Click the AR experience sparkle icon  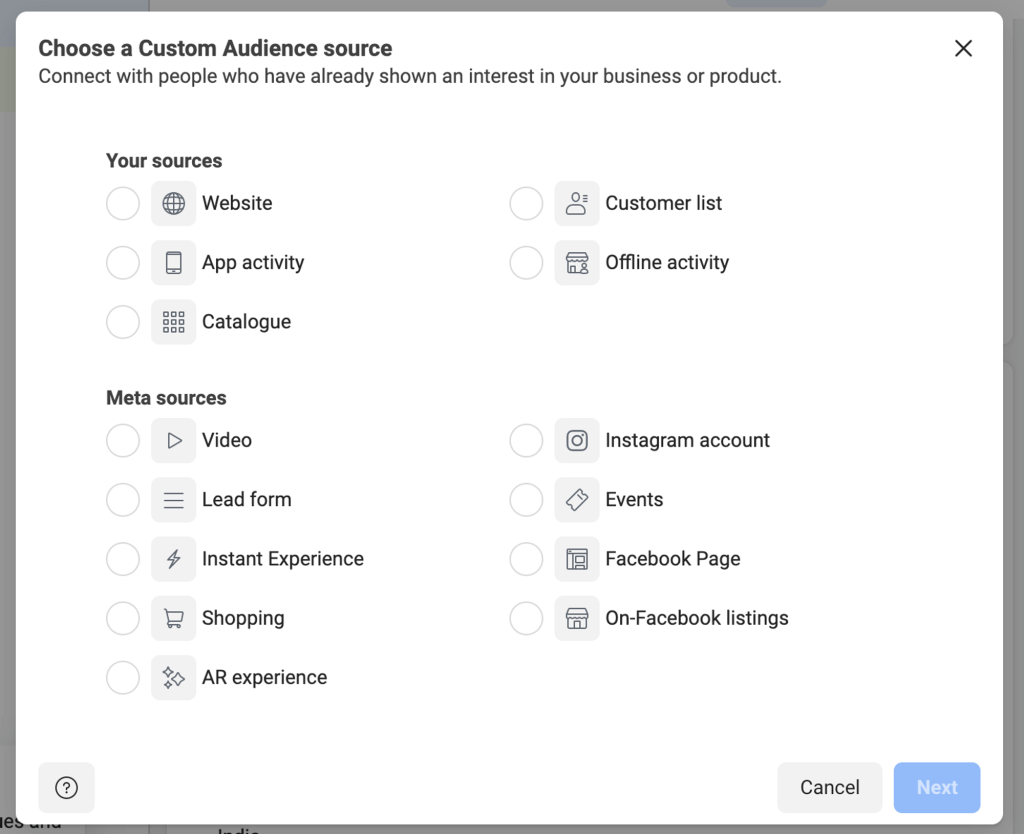click(173, 678)
